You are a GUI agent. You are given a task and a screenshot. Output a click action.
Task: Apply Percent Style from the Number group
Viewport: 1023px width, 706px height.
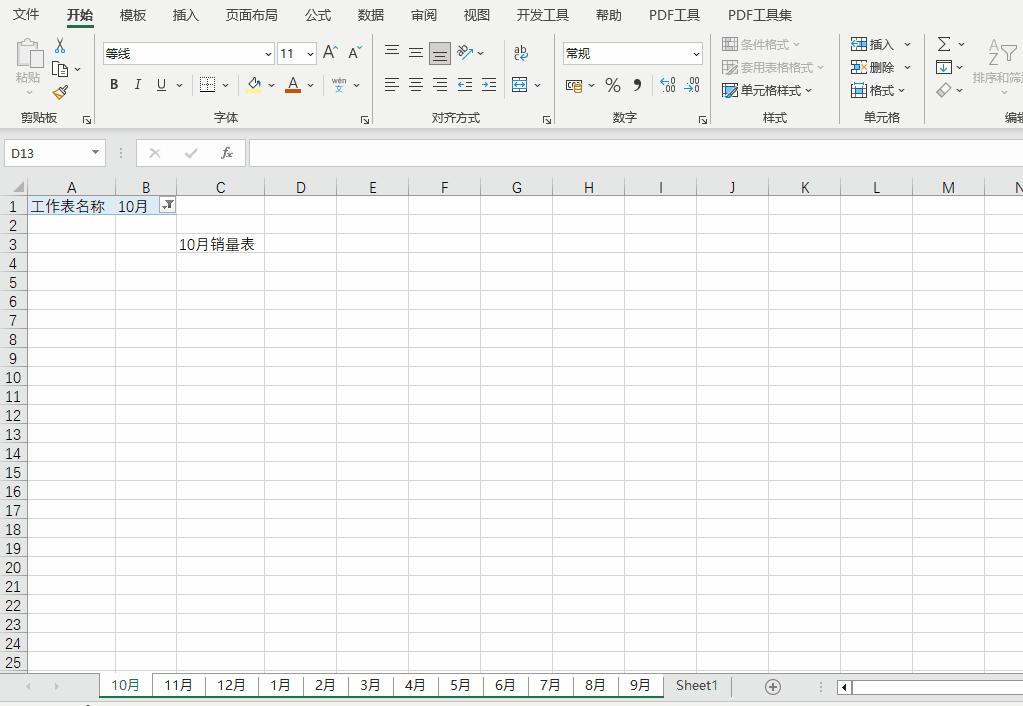612,86
